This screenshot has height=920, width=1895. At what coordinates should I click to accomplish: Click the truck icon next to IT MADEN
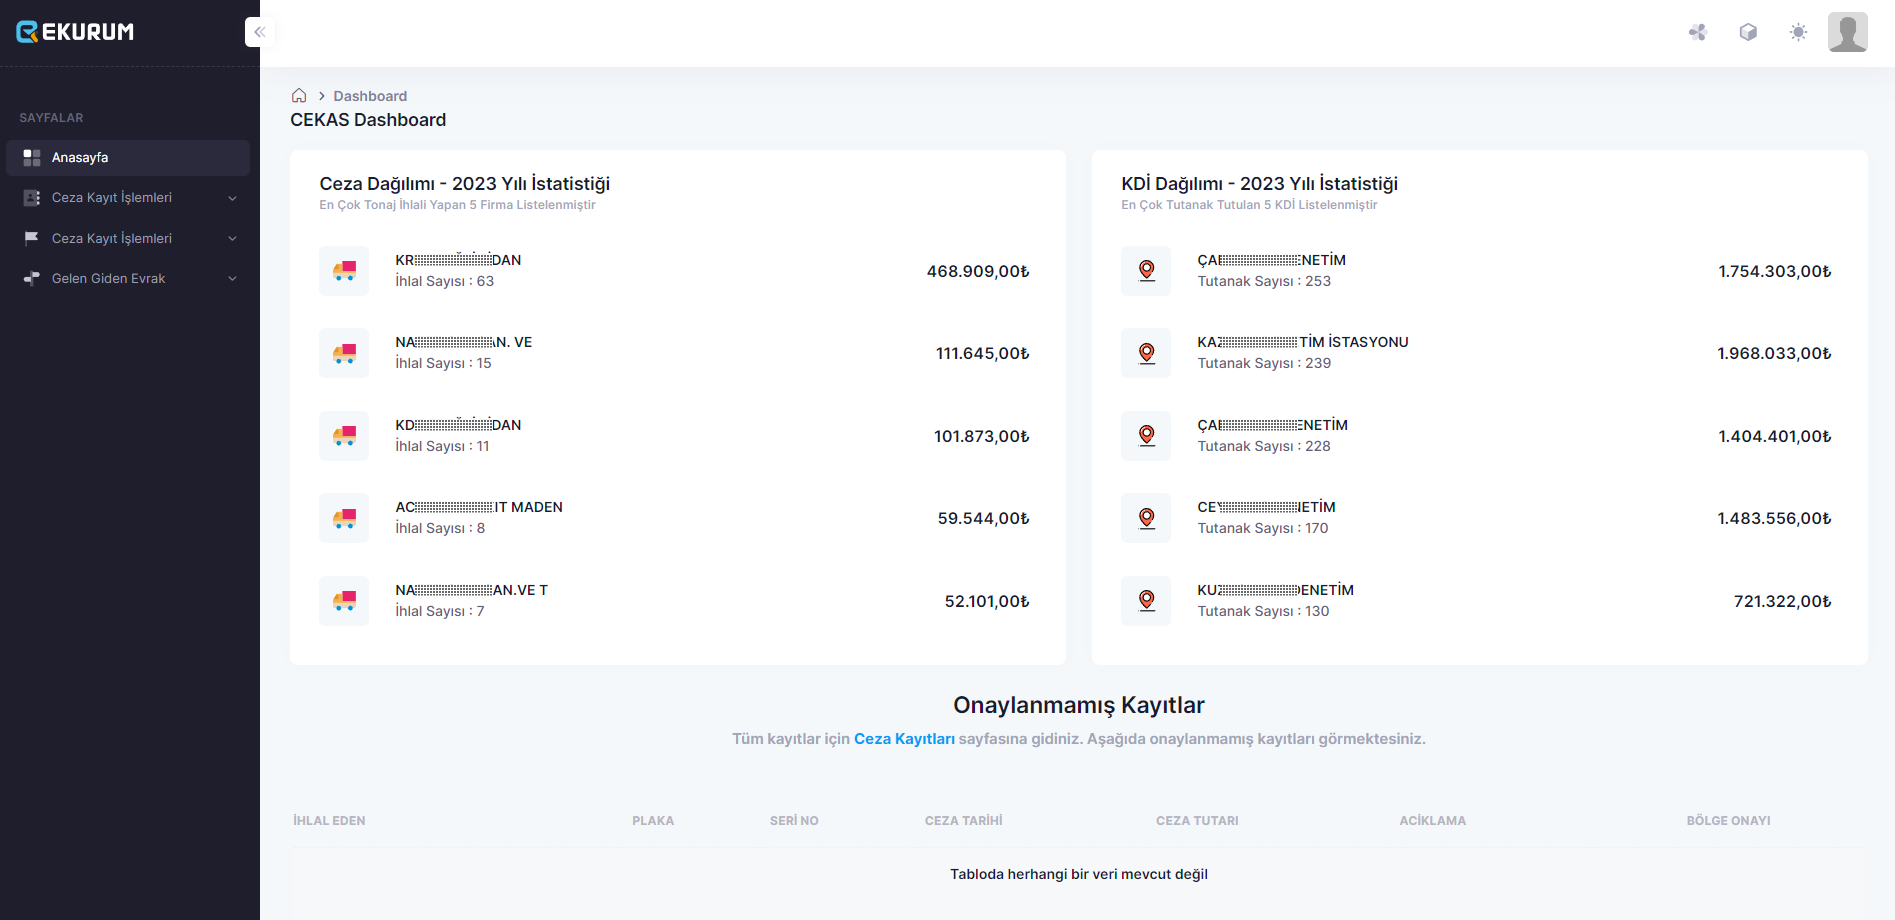click(x=344, y=518)
